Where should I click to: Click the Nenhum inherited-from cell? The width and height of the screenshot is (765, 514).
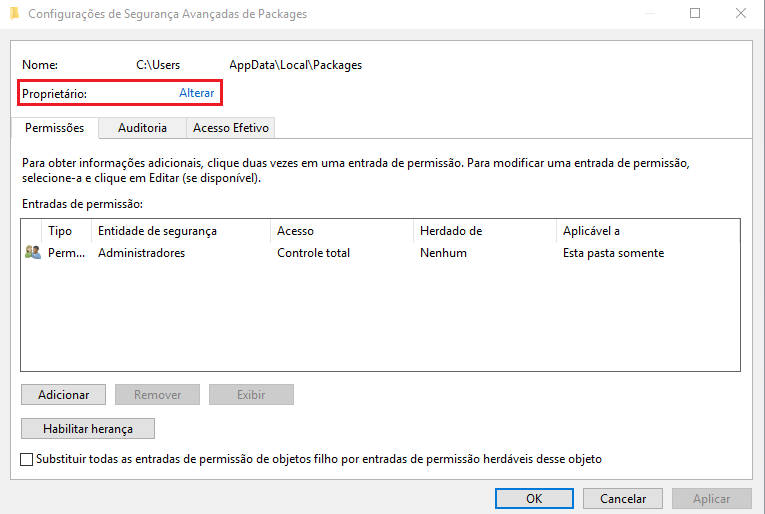[x=443, y=253]
